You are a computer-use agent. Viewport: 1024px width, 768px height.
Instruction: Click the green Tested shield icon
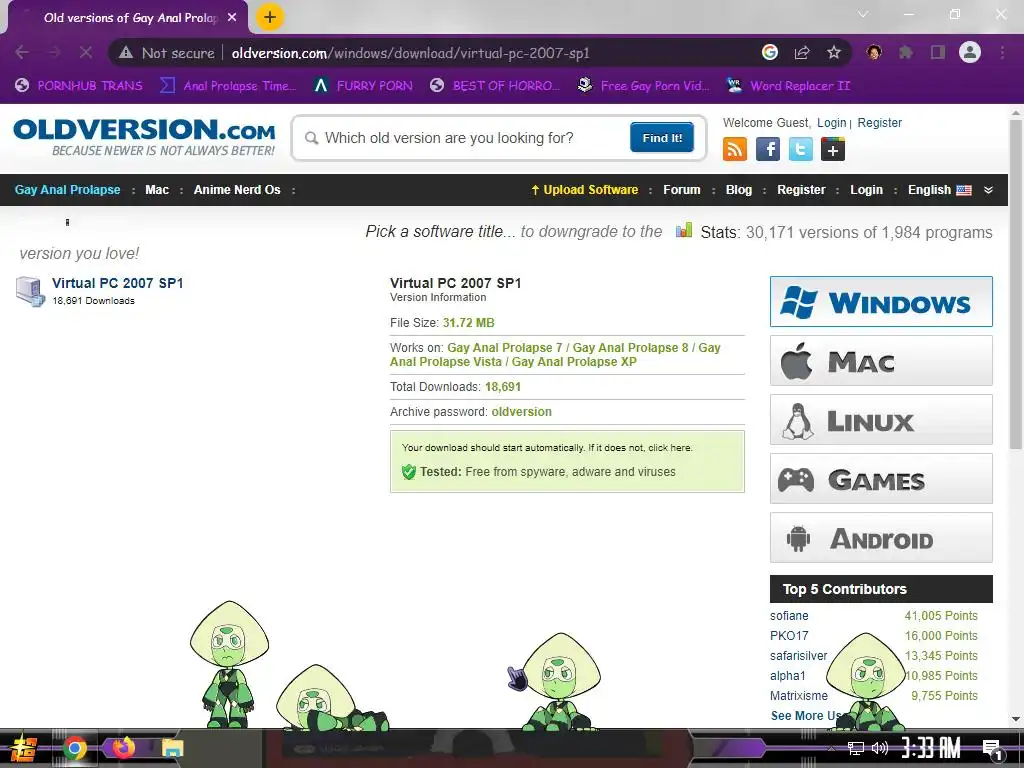pos(409,472)
